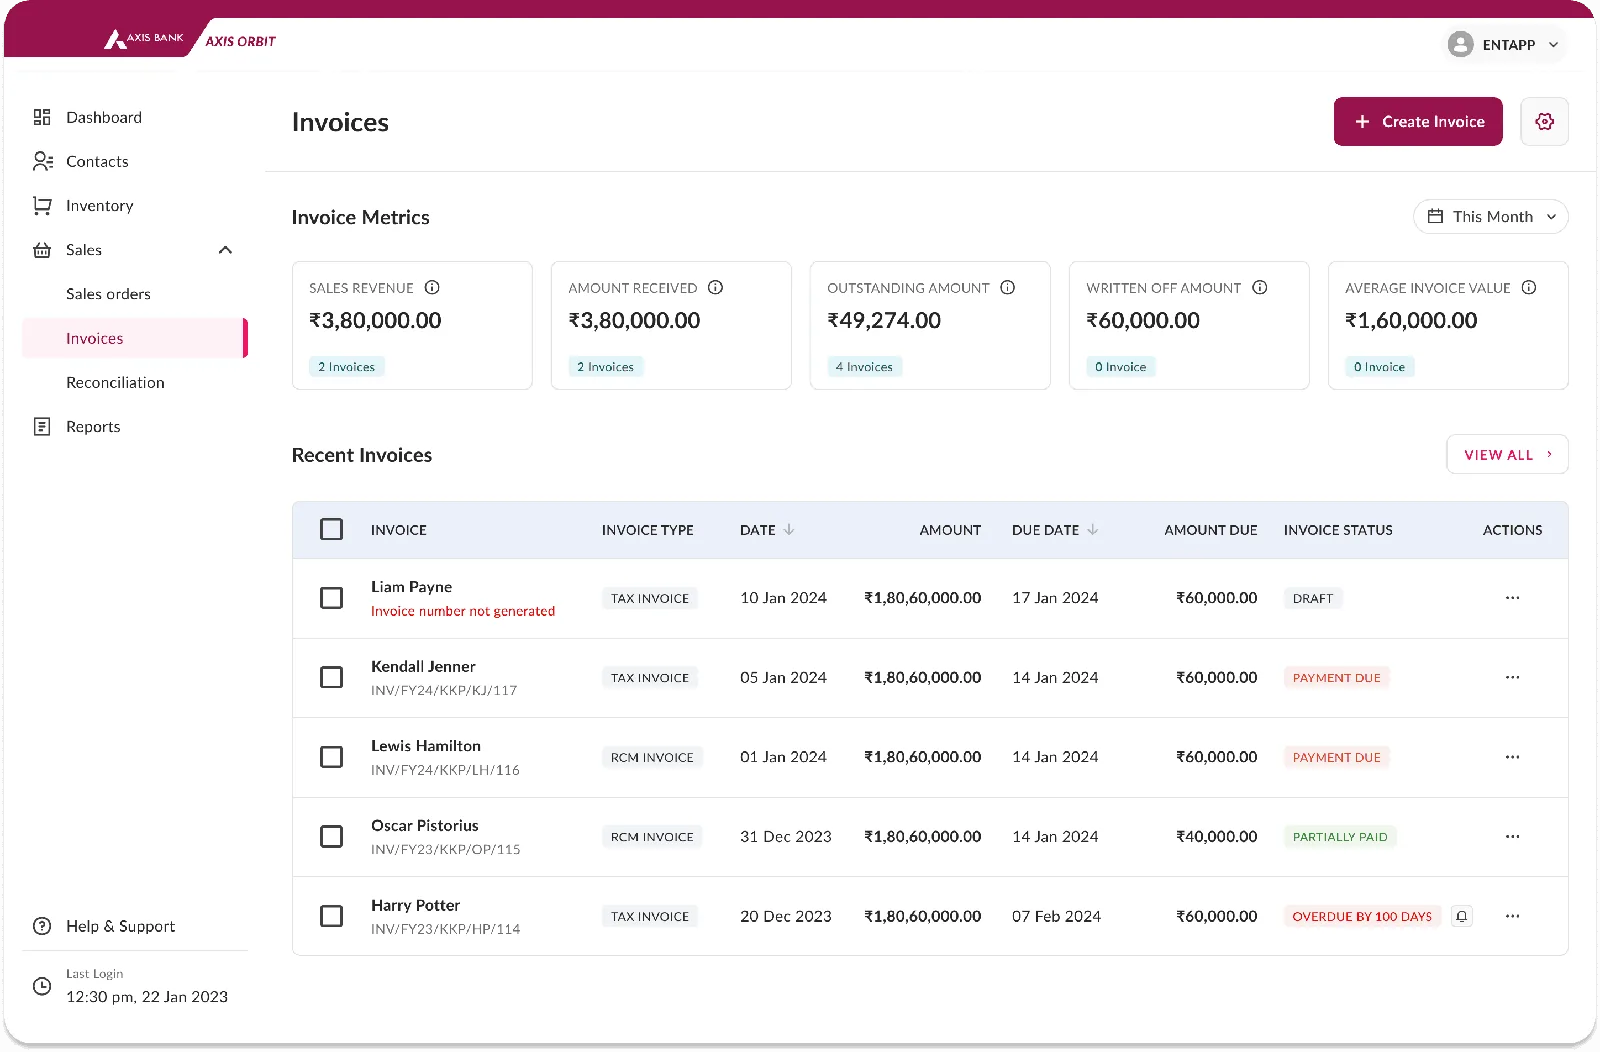Collapse the Sales menu chevron
The image size is (1600, 1052).
pyautogui.click(x=225, y=250)
